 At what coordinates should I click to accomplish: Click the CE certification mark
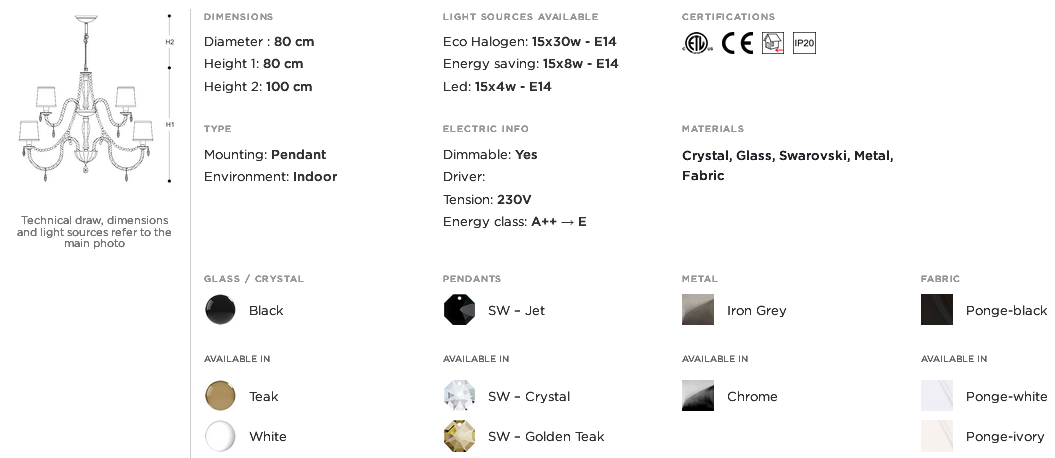coord(737,43)
